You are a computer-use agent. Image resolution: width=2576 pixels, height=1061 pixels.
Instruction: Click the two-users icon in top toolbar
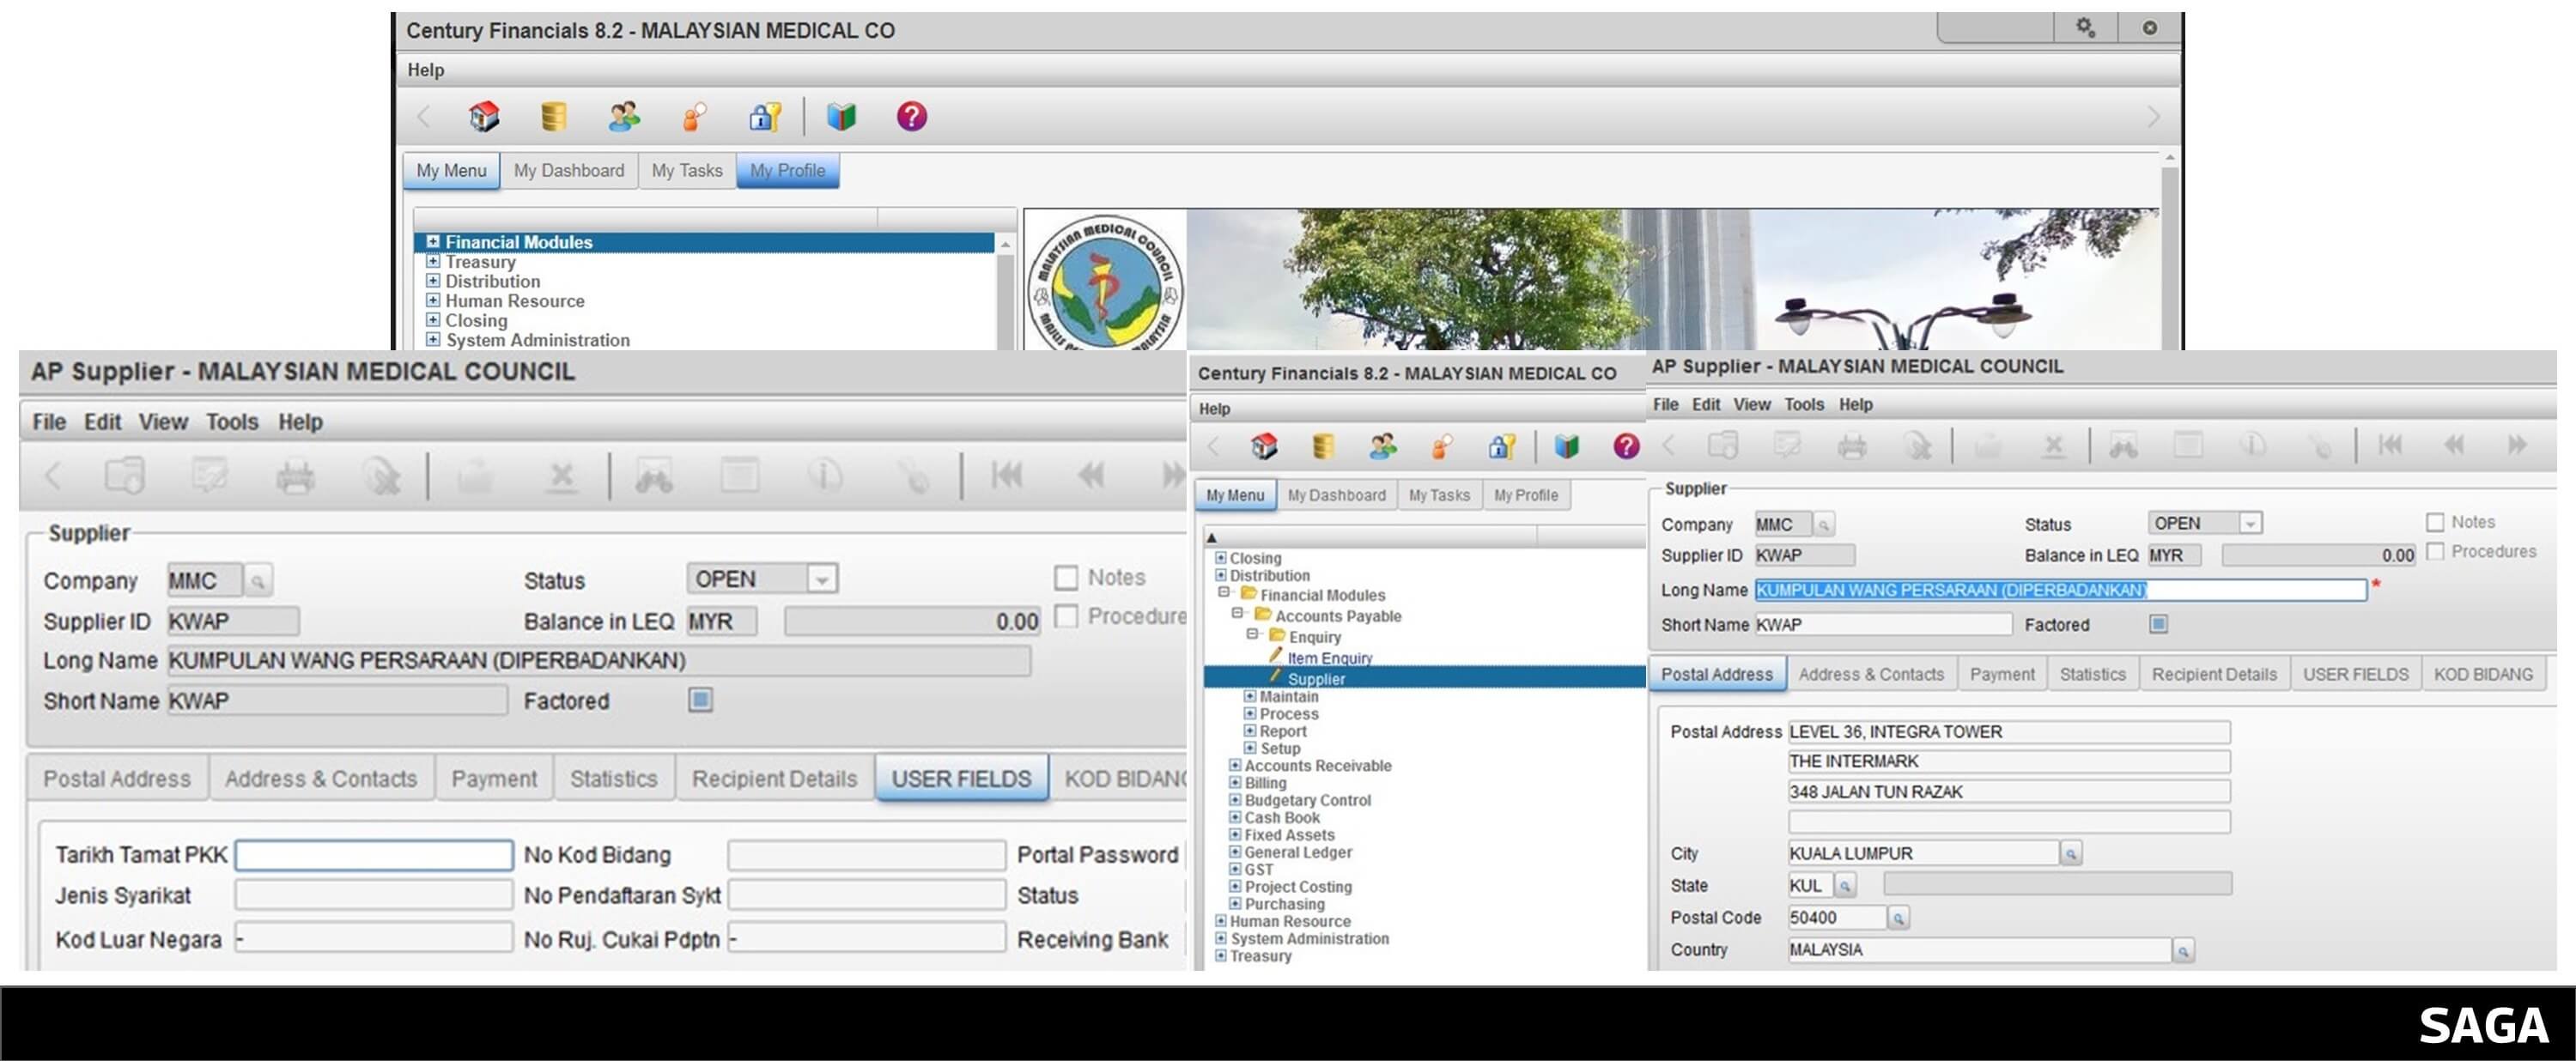[624, 117]
